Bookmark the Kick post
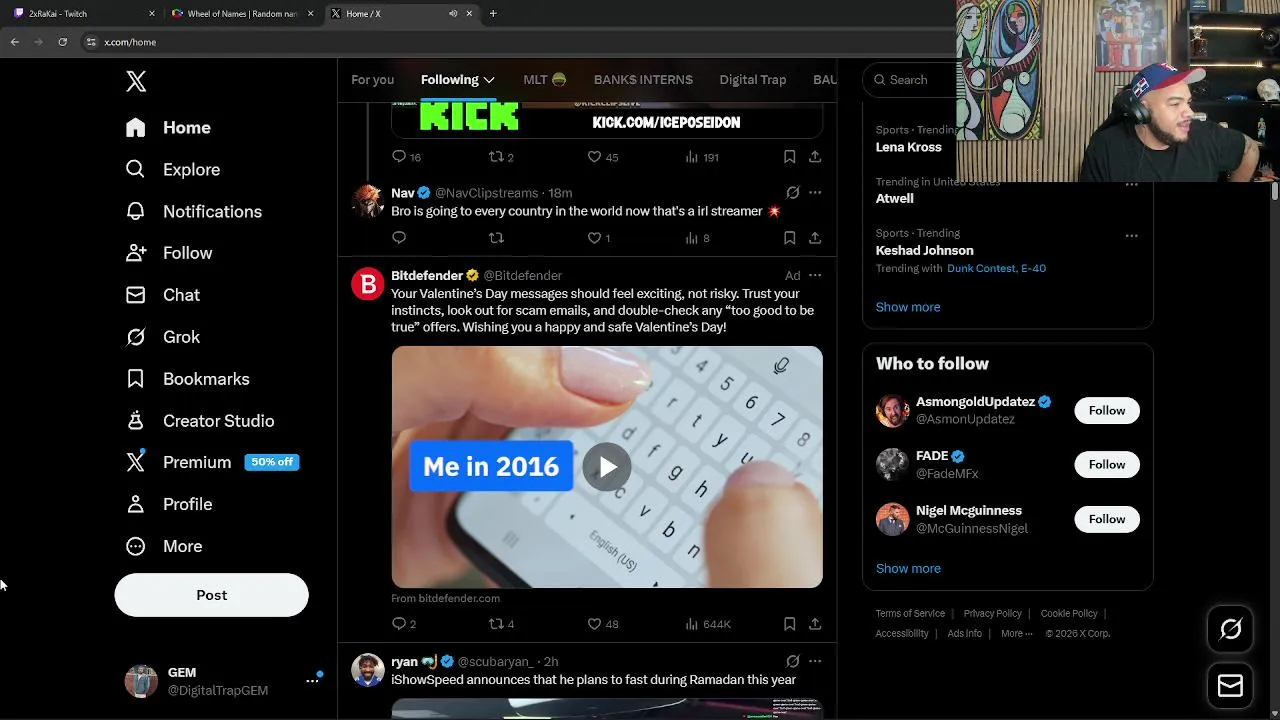This screenshot has height=720, width=1280. [x=789, y=157]
